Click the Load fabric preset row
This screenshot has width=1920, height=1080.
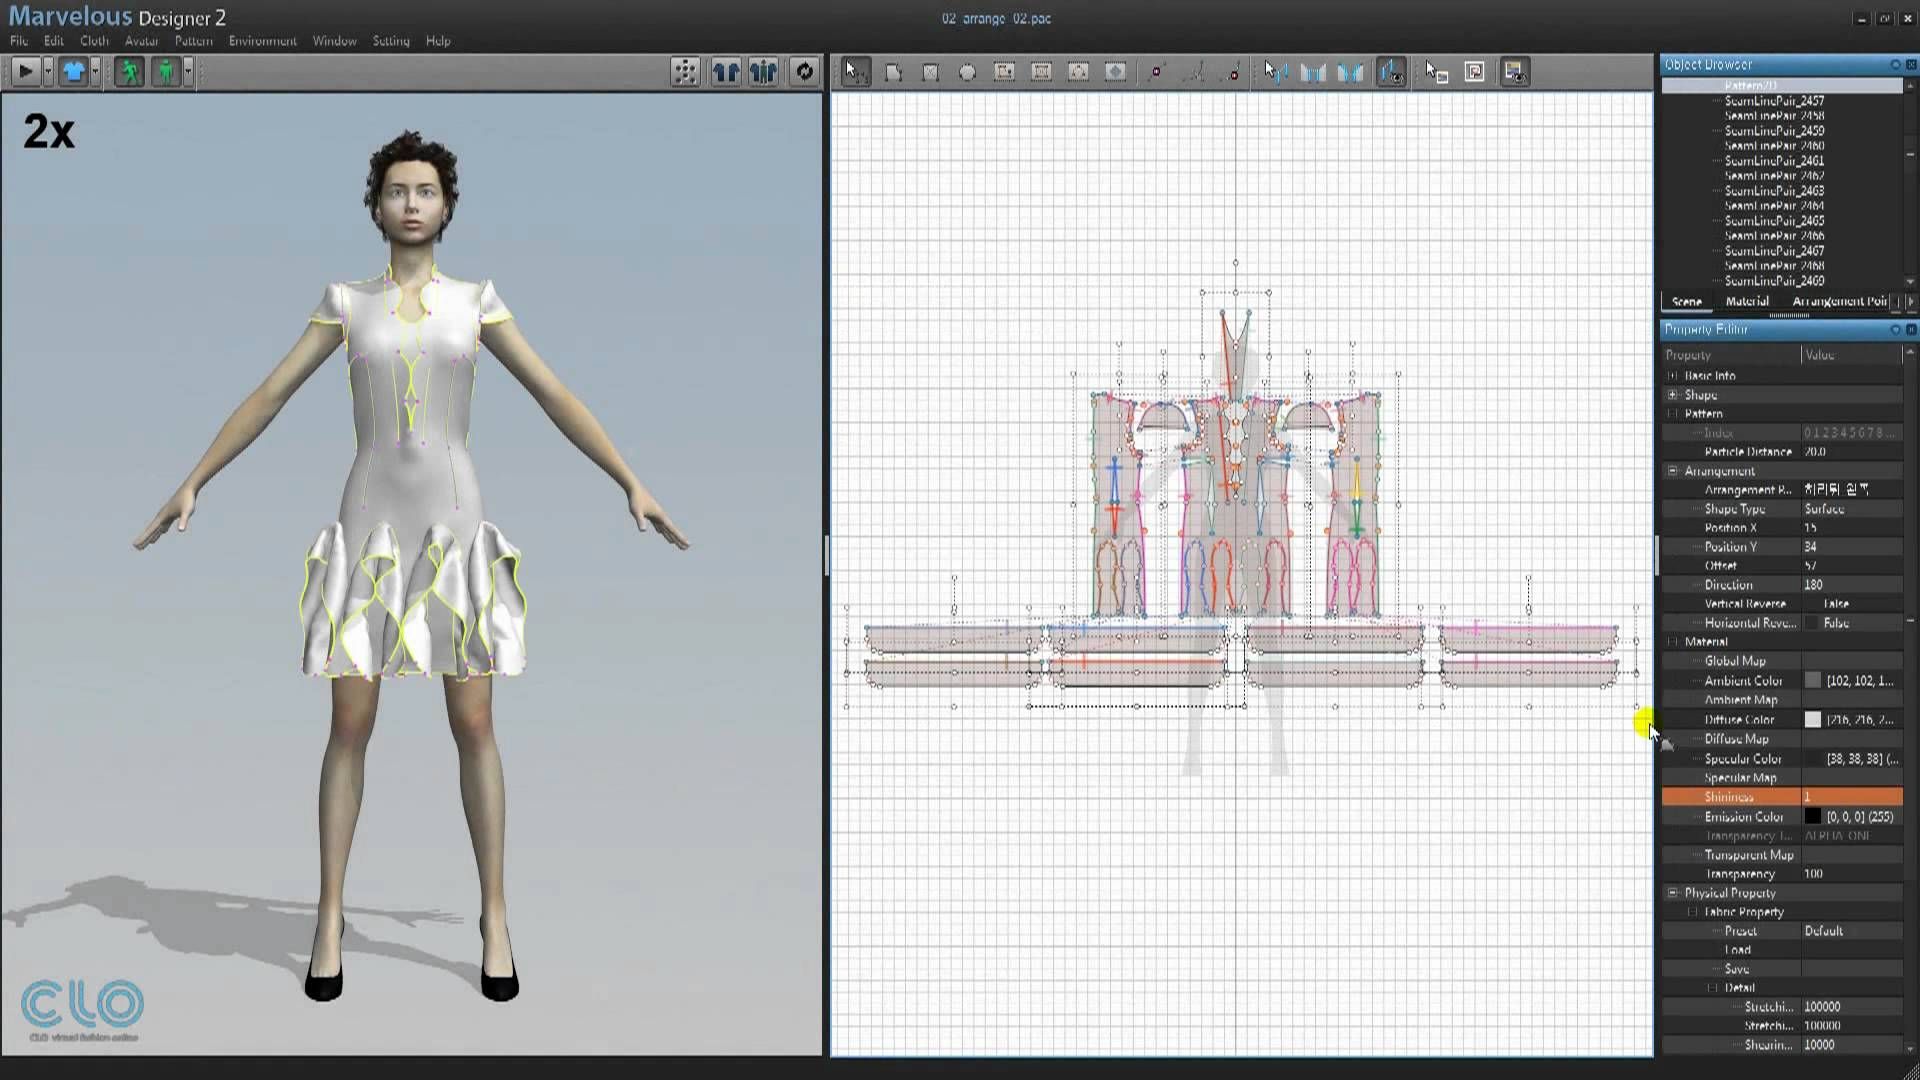(x=1738, y=950)
